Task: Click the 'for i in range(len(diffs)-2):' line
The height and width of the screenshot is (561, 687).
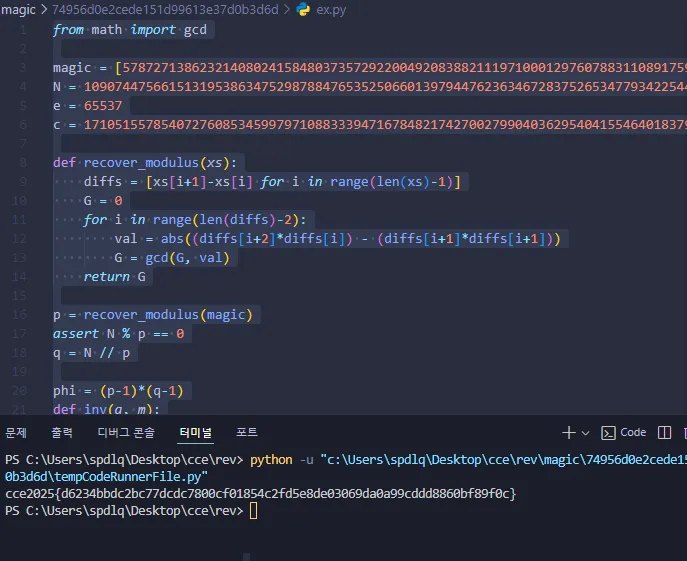Action: tap(195, 220)
